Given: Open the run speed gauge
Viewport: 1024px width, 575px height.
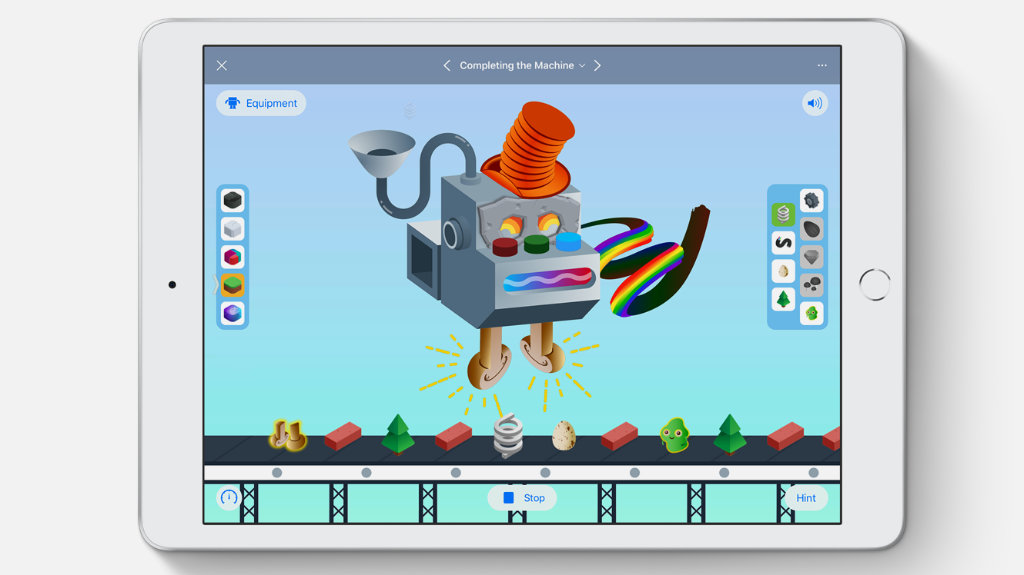Looking at the screenshot, I should [x=229, y=498].
